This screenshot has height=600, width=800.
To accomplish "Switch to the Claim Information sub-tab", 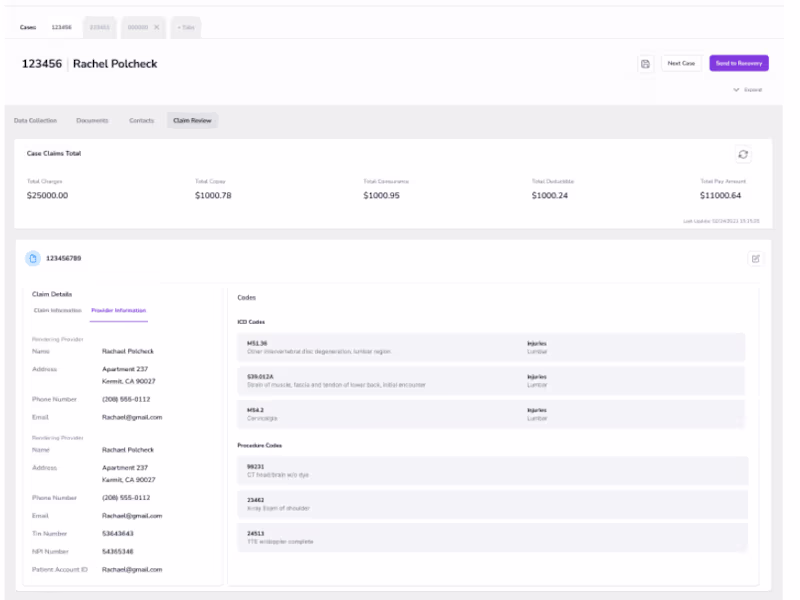I will coord(58,311).
